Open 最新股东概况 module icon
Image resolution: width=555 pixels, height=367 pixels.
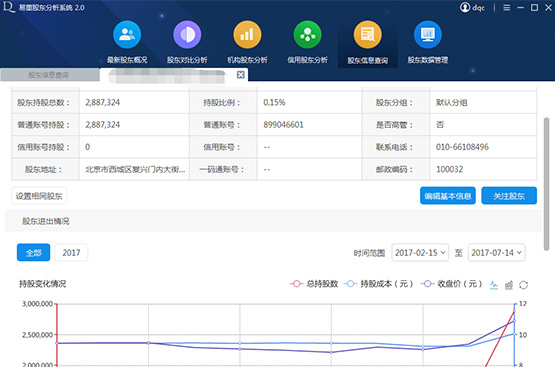click(127, 35)
